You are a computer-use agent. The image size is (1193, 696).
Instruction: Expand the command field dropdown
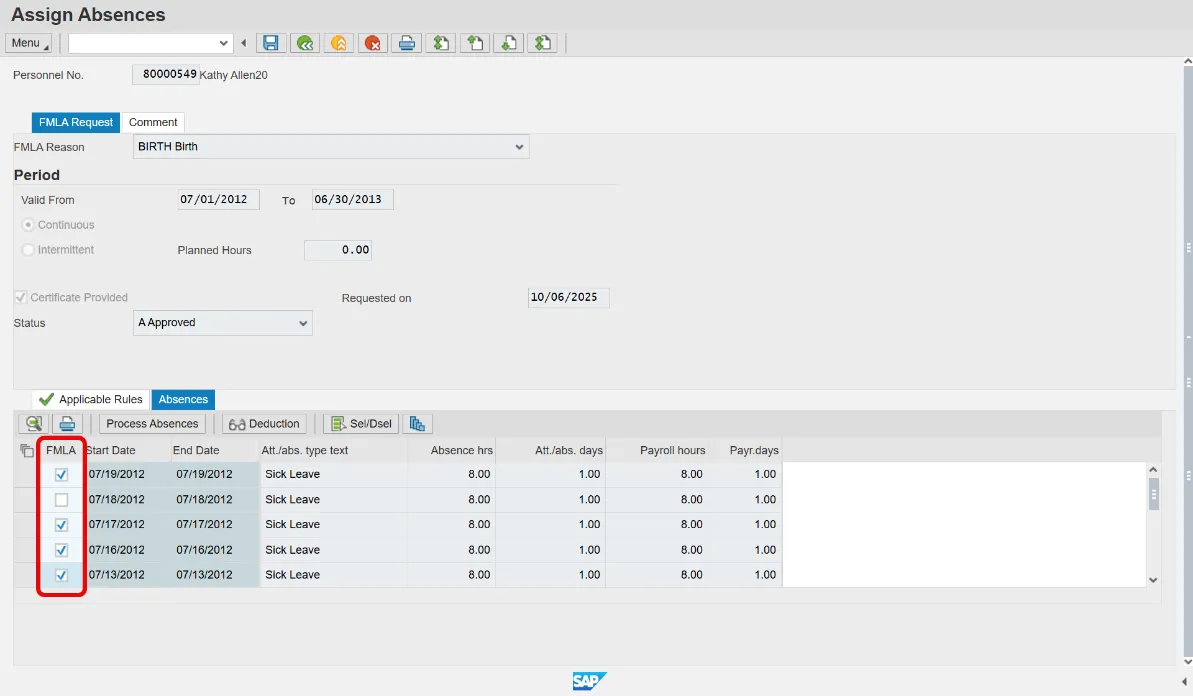coord(224,43)
